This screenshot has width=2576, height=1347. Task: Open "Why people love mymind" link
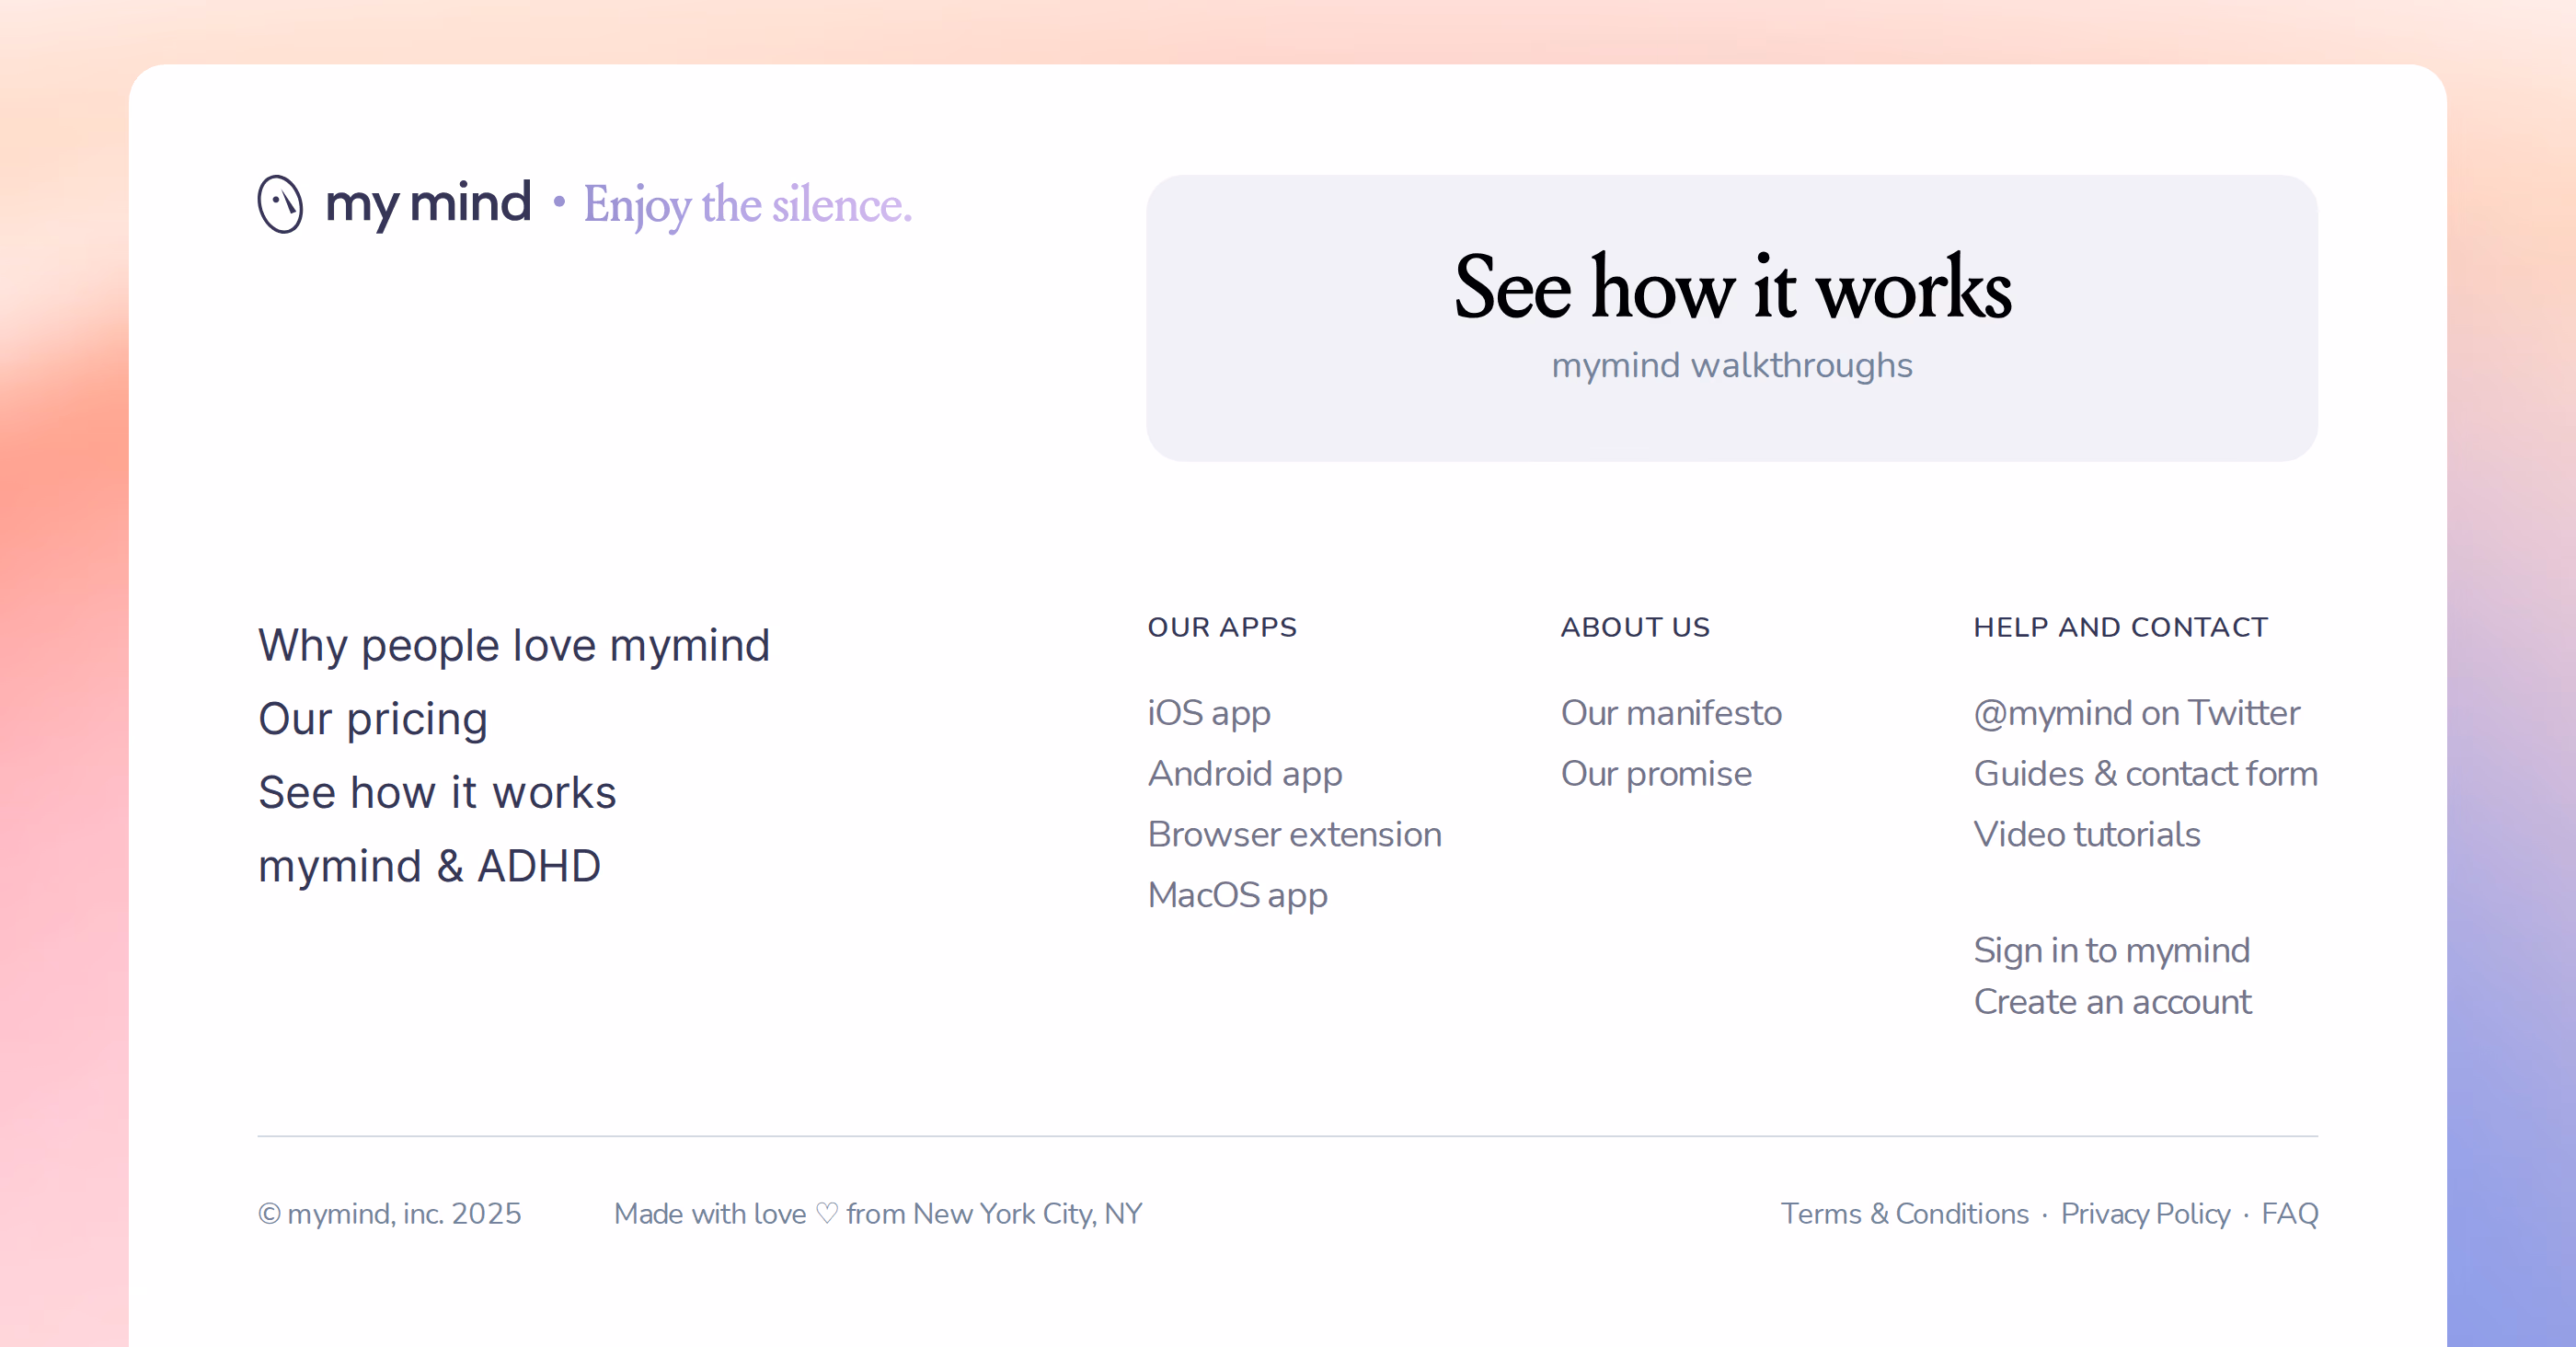(x=514, y=645)
